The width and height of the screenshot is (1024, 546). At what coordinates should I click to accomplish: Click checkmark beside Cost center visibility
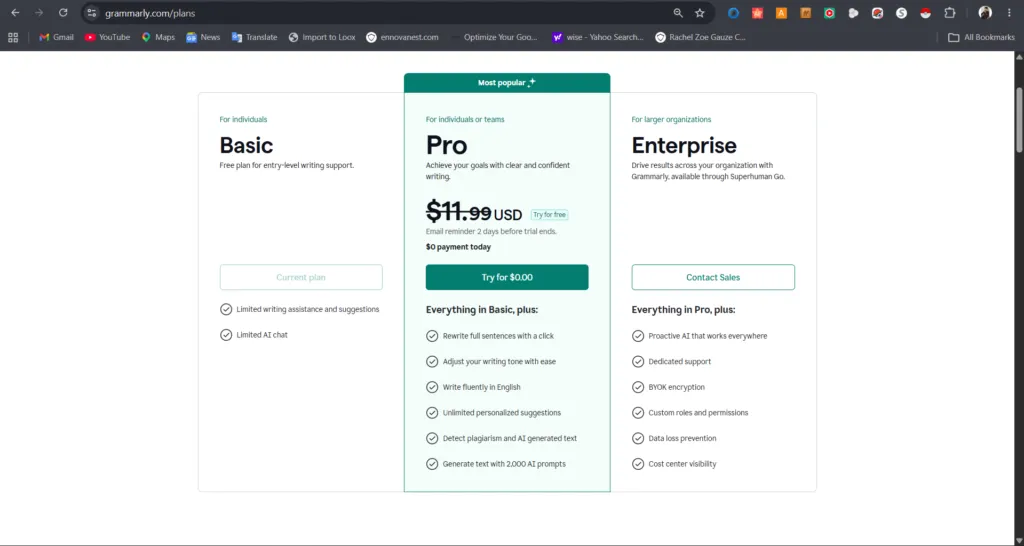tap(638, 464)
